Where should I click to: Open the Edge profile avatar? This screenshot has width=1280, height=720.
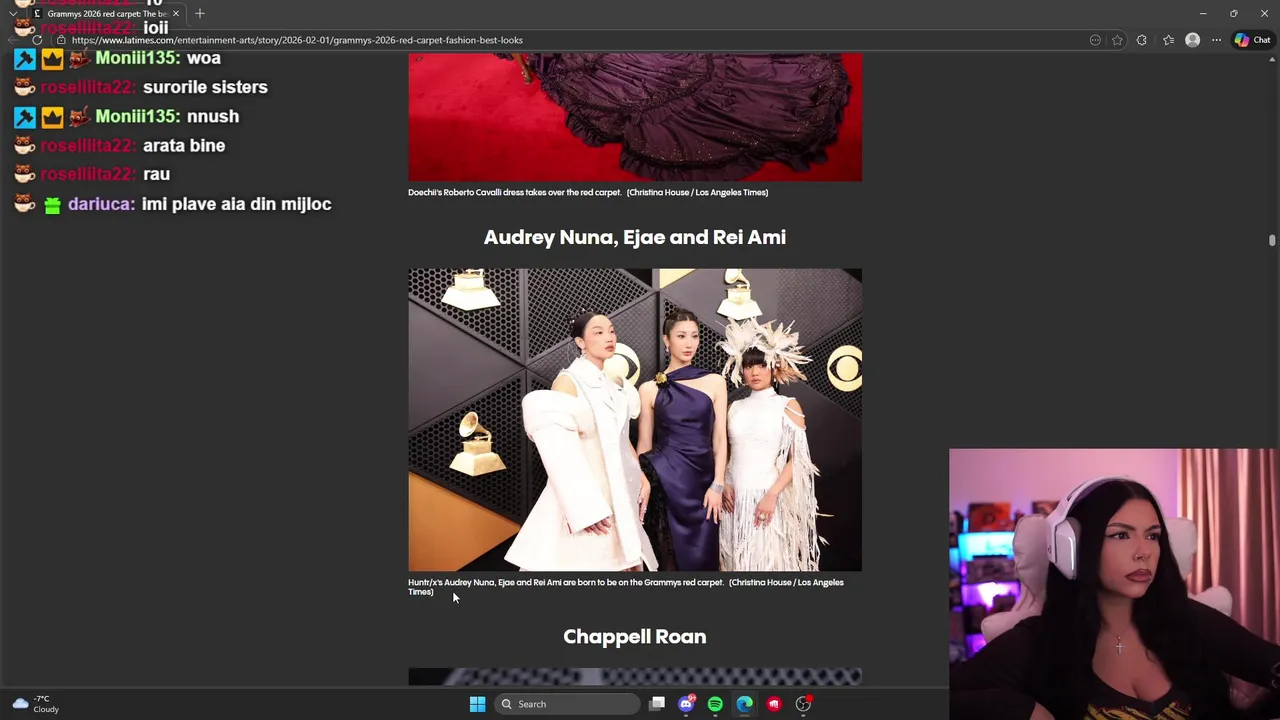tap(1192, 40)
